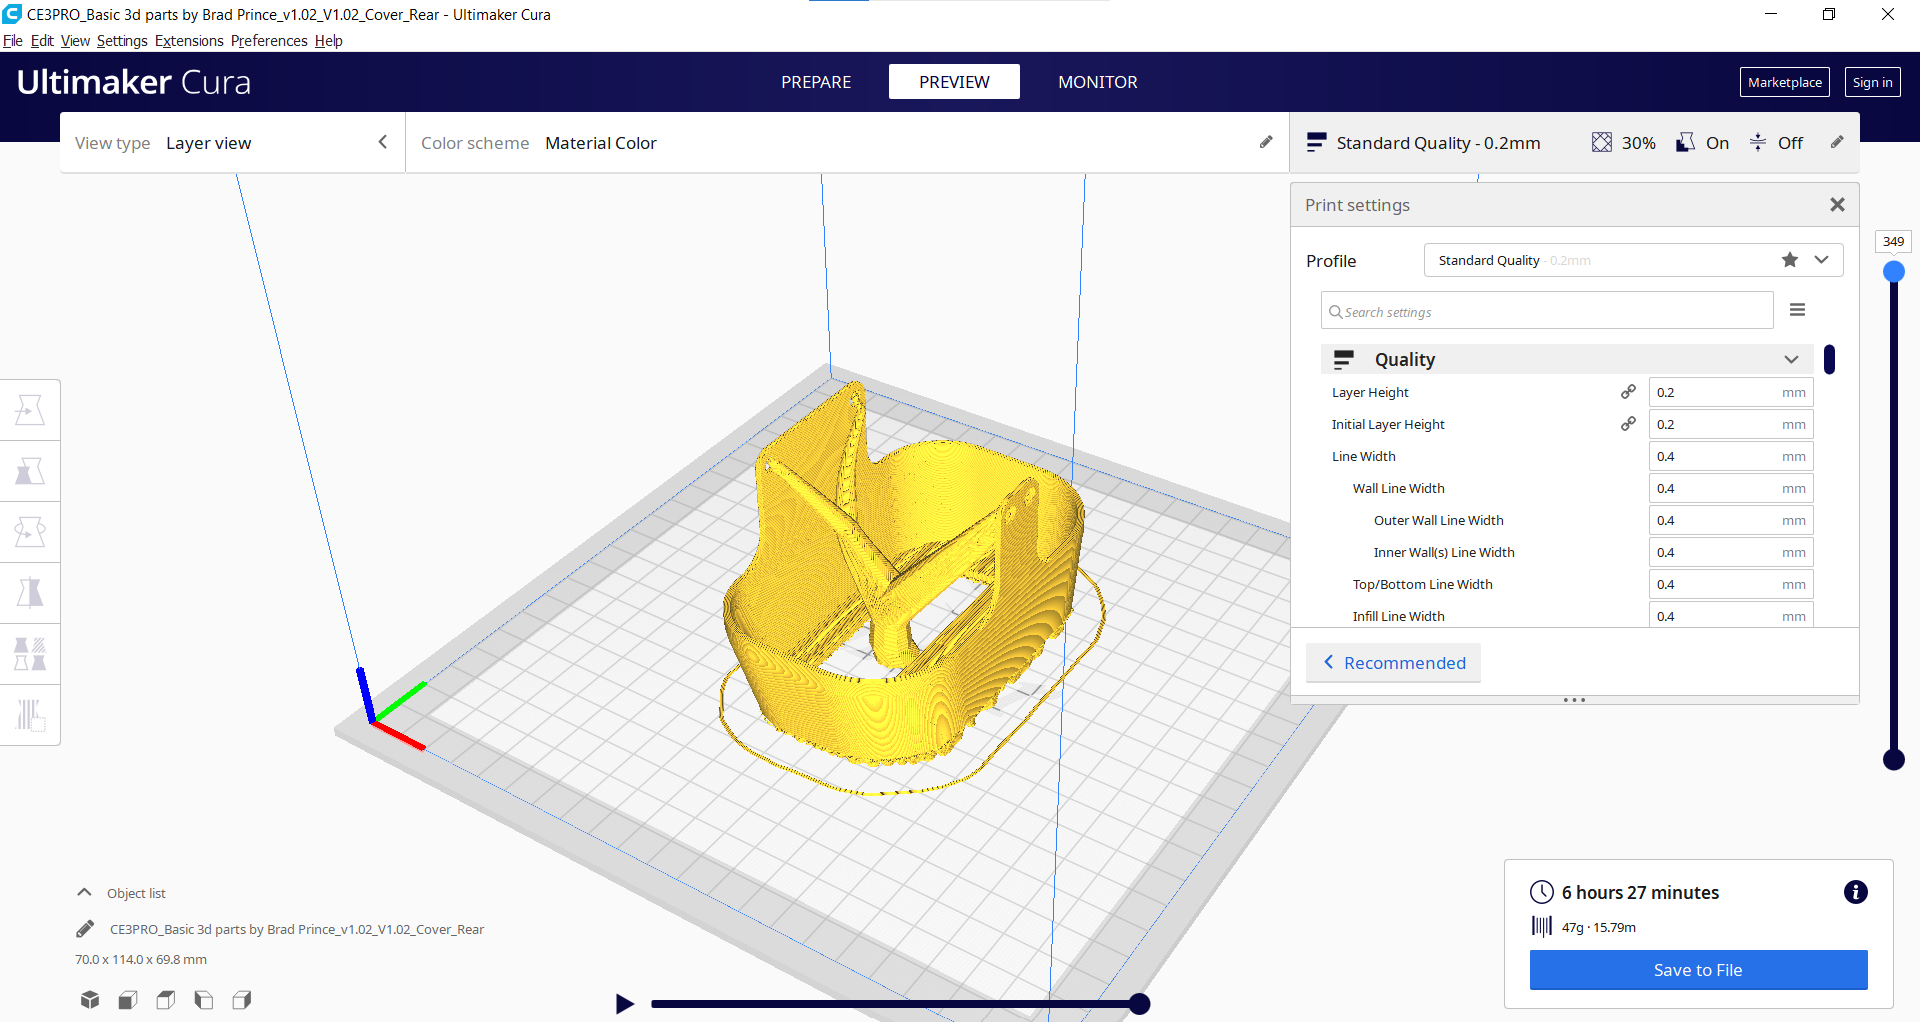Open Per Model Settings tool
Image resolution: width=1920 pixels, height=1022 pixels.
click(30, 654)
